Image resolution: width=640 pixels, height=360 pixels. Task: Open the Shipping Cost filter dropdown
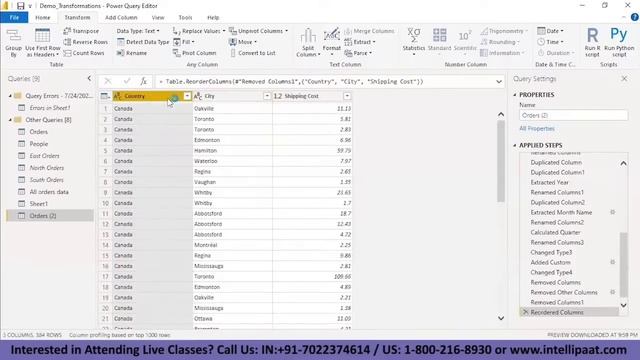click(x=347, y=96)
